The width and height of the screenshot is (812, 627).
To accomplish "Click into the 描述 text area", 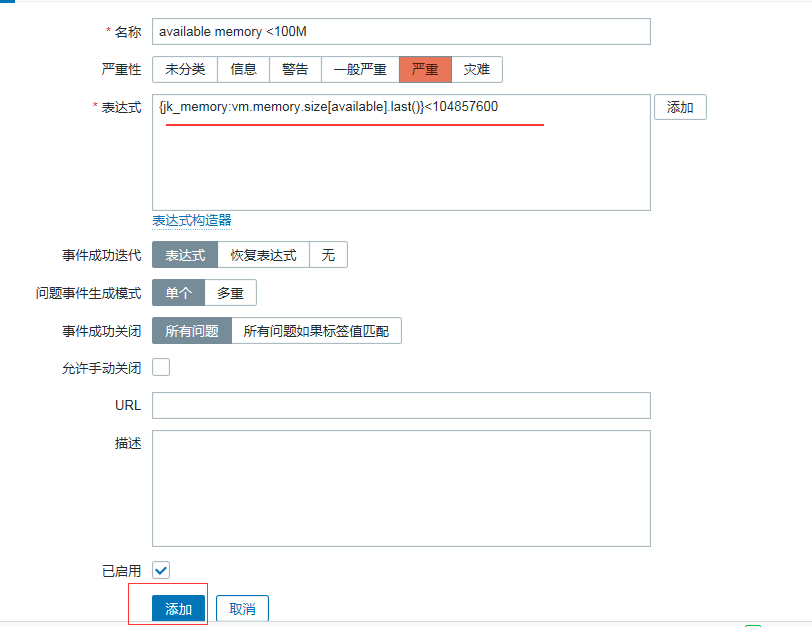I will click(401, 488).
